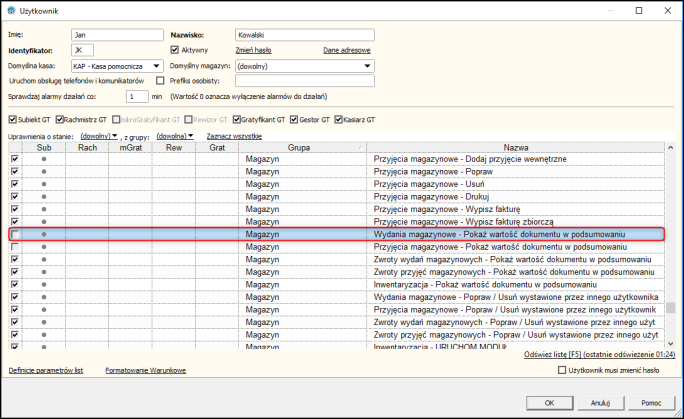
Task: Sort the list by Grupa column header
Action: click(297, 147)
